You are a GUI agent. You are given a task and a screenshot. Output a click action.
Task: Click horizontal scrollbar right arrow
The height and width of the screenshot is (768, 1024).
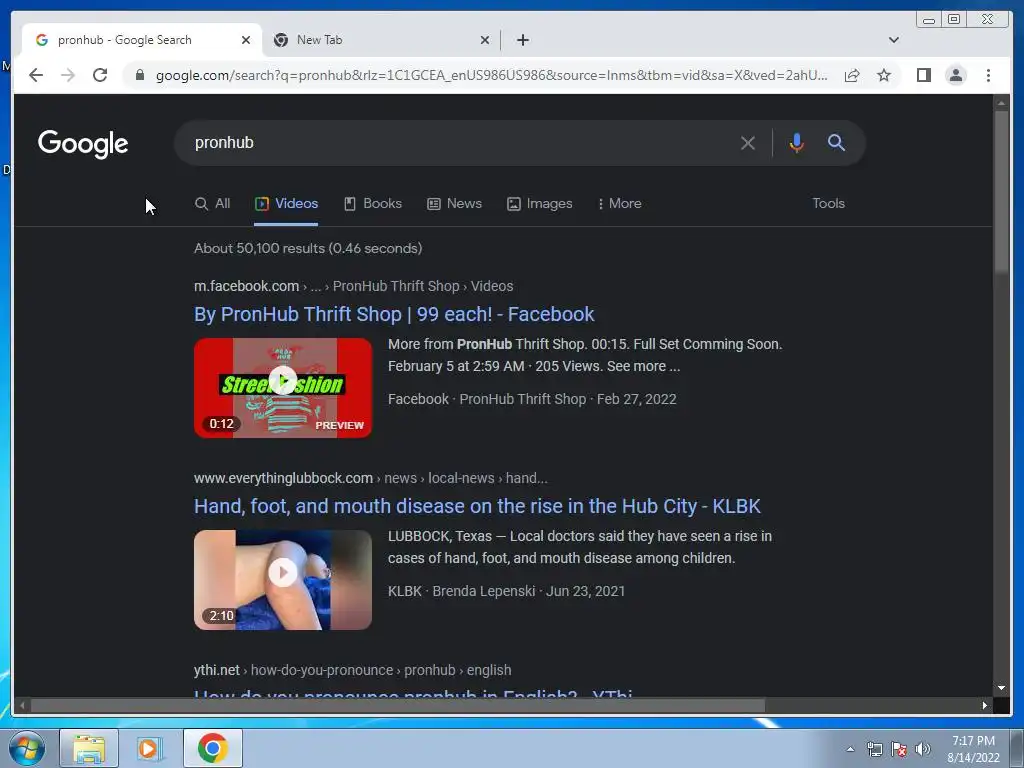pos(985,705)
